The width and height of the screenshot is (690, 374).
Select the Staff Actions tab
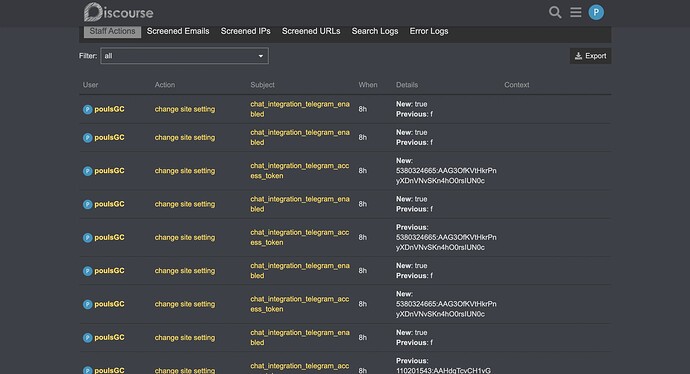click(112, 31)
